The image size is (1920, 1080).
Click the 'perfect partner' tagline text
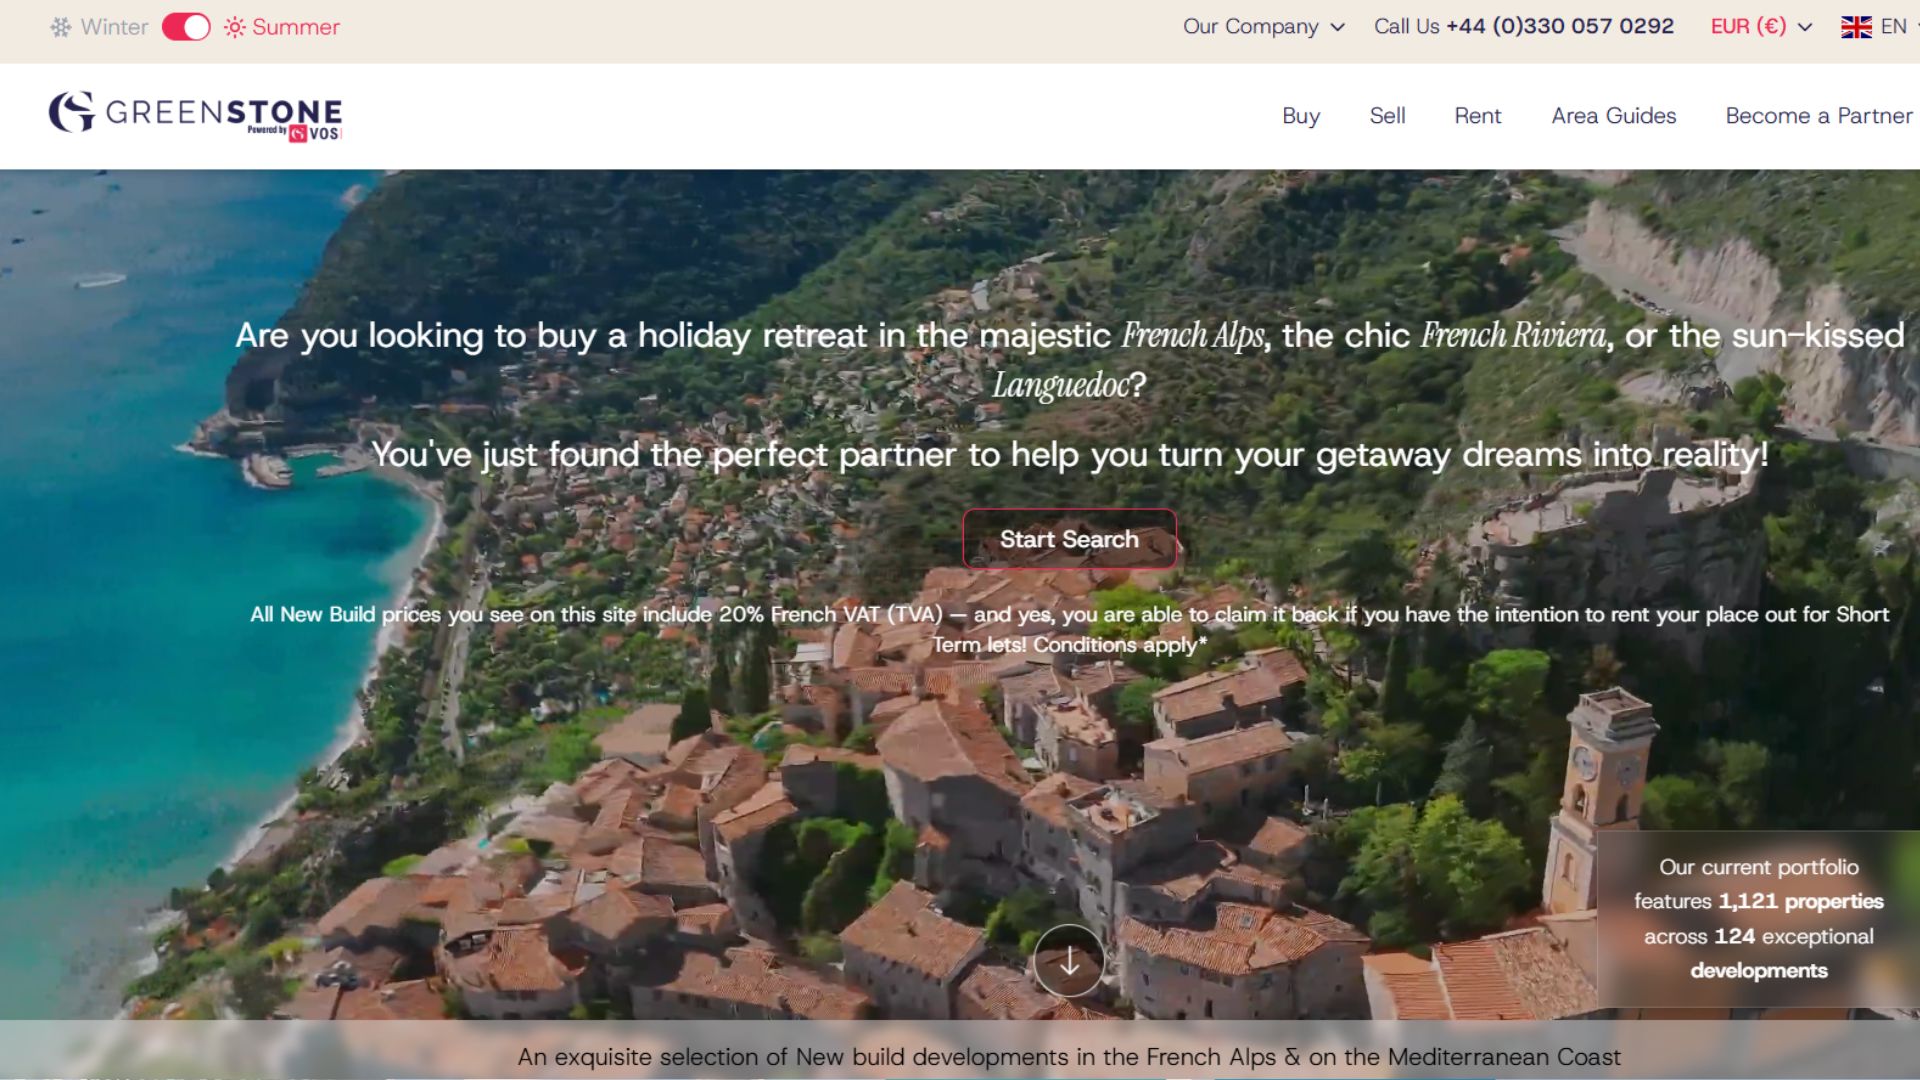point(1069,455)
